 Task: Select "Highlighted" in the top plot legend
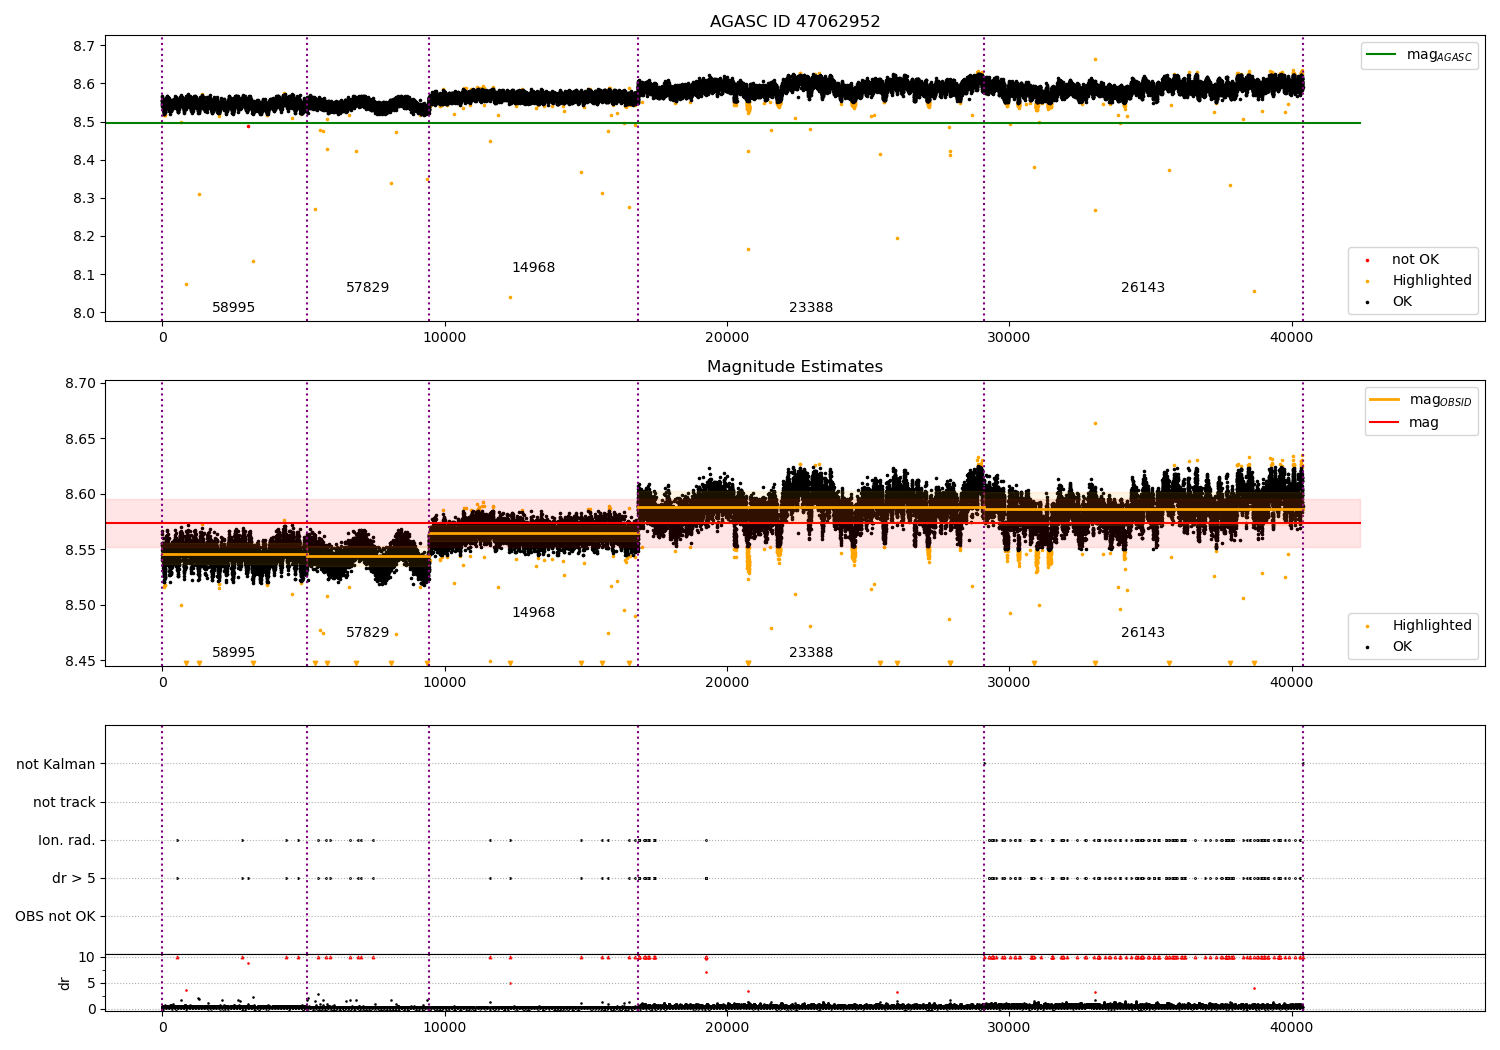click(x=1432, y=281)
